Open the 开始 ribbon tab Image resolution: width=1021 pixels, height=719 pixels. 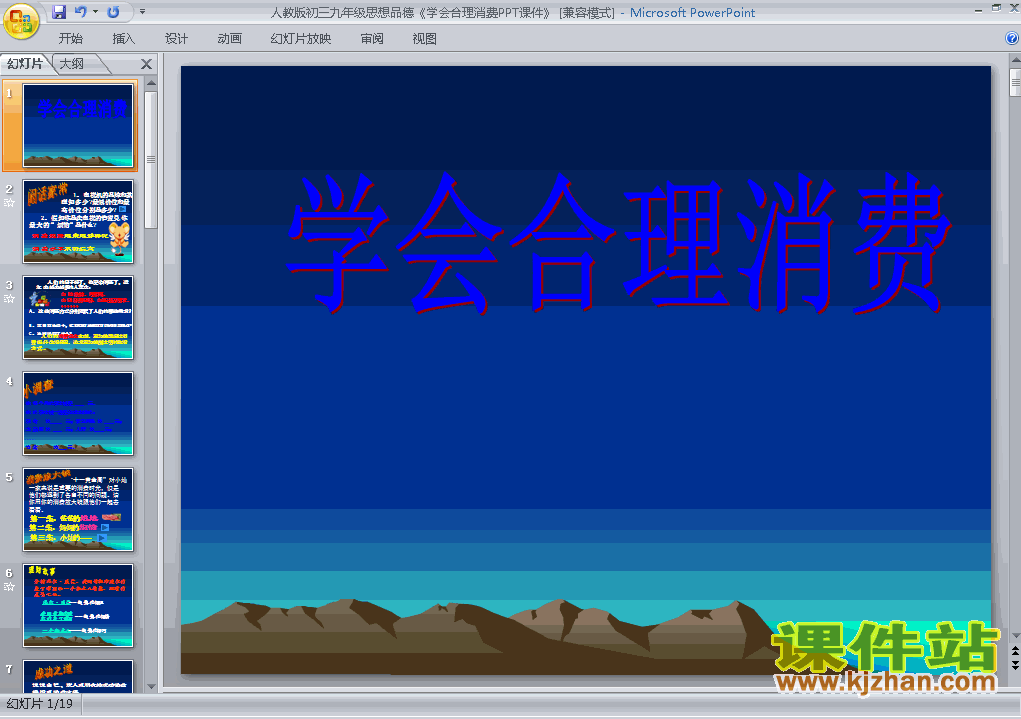[70, 38]
